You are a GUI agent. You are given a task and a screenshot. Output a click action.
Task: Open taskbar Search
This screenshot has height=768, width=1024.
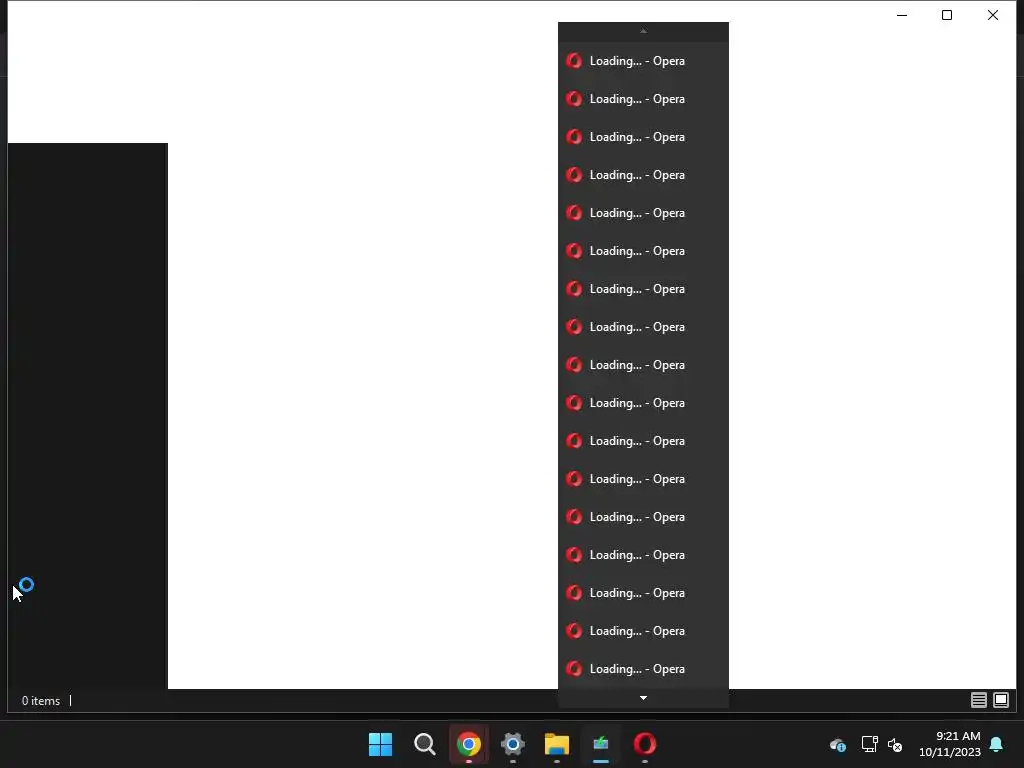point(424,744)
